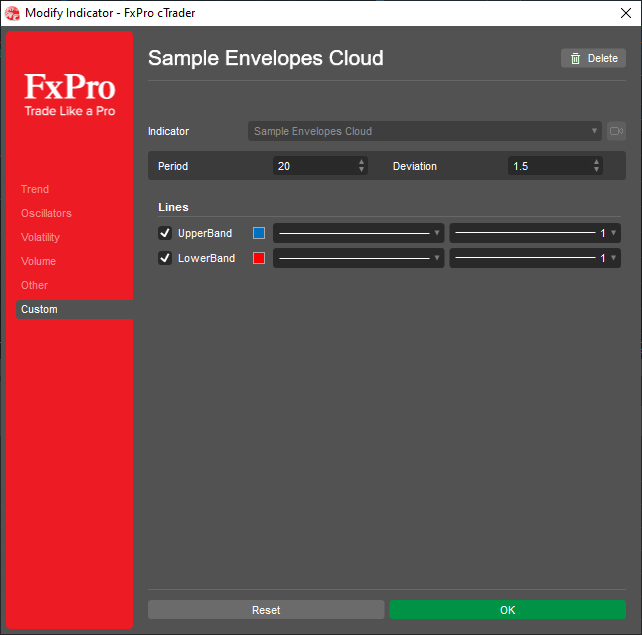The image size is (642, 635).
Task: Select the Volatility category
Action: [40, 237]
